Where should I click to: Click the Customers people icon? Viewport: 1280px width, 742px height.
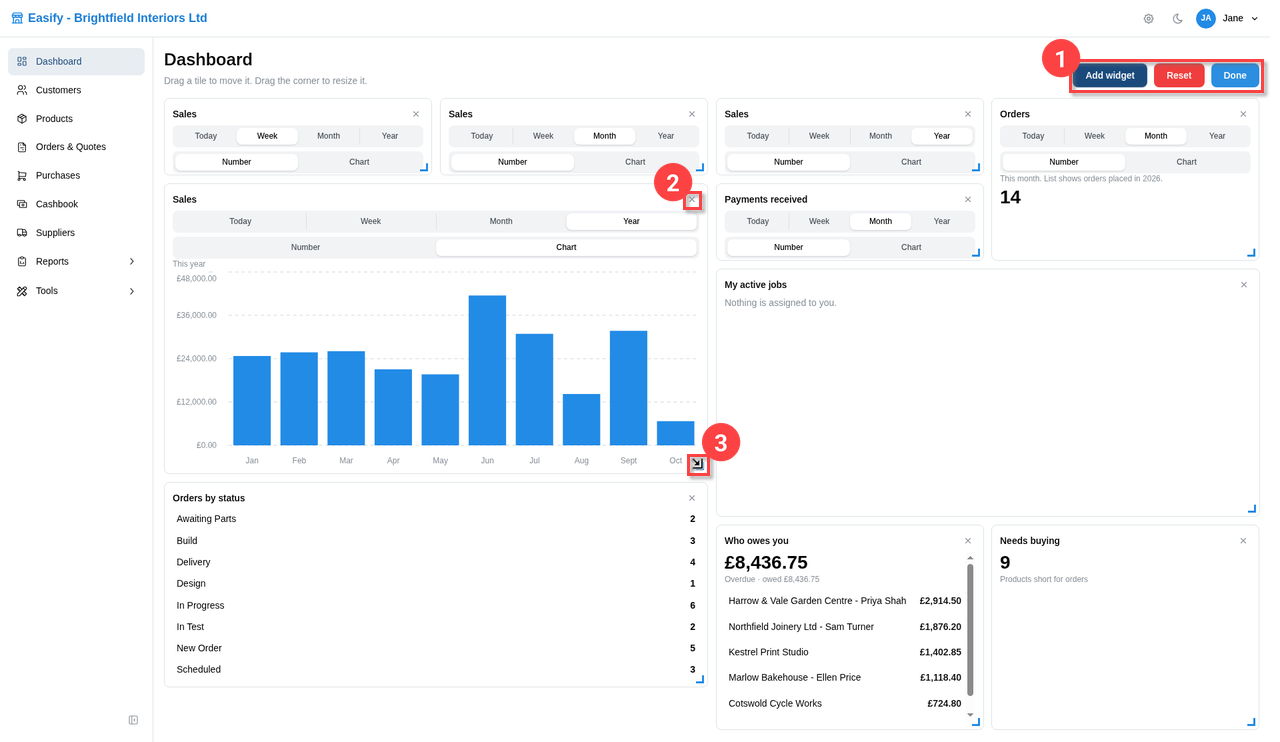pyautogui.click(x=22, y=90)
